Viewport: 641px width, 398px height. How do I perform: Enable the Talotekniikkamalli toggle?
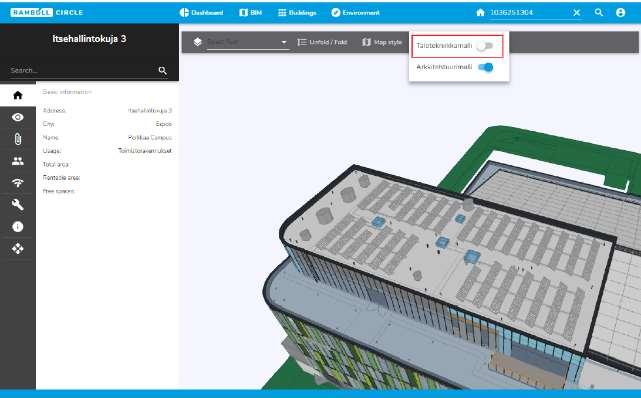pyautogui.click(x=485, y=46)
